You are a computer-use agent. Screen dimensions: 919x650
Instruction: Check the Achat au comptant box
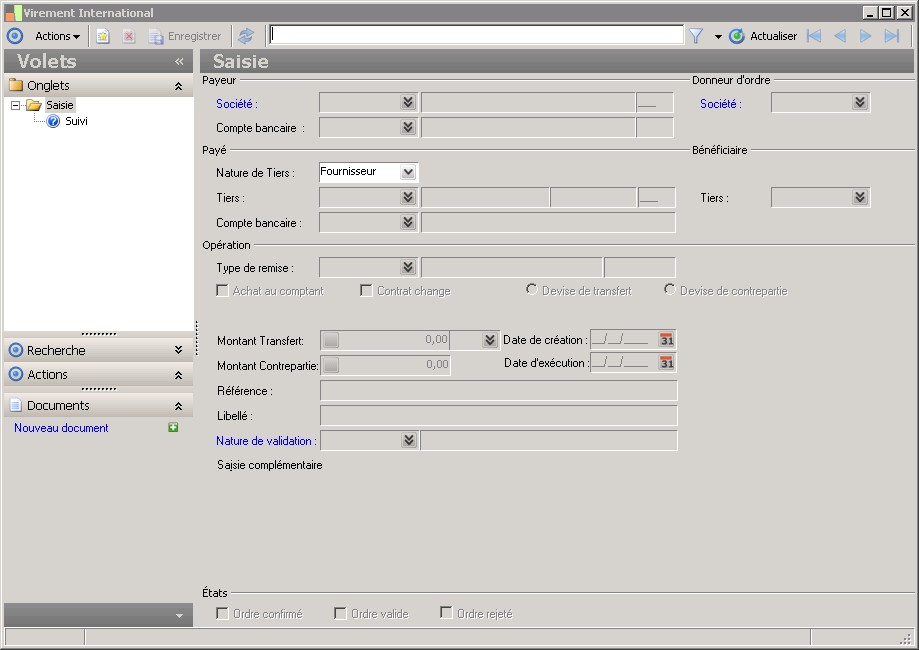point(222,291)
